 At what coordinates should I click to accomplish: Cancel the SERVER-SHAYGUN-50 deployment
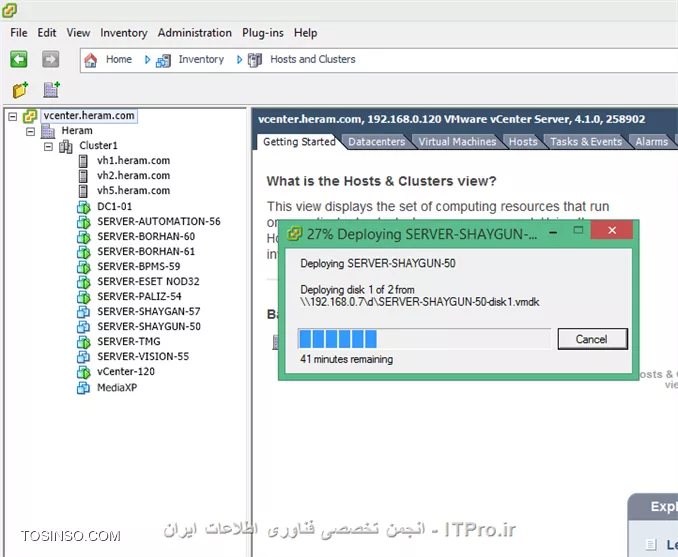(x=592, y=339)
